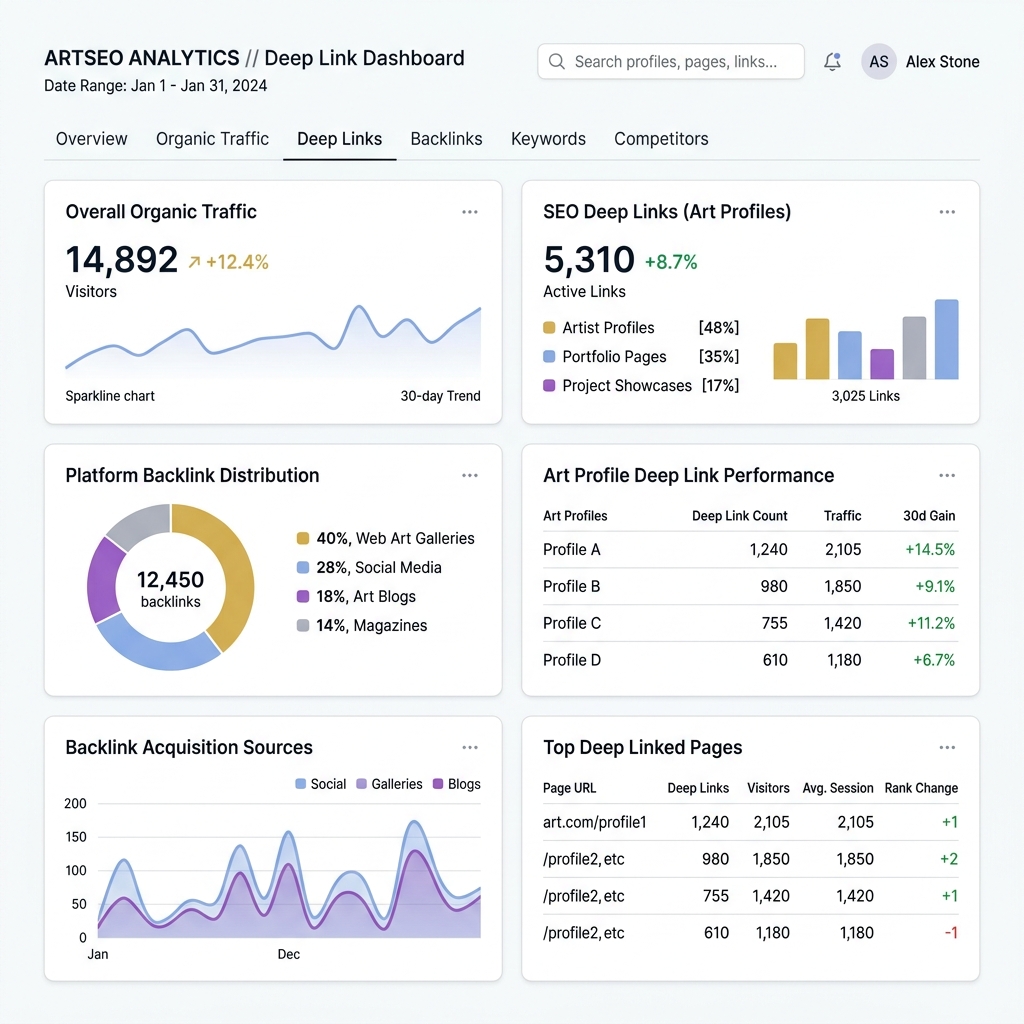
Task: Toggle the Blogs series in chart legend
Action: pyautogui.click(x=456, y=784)
